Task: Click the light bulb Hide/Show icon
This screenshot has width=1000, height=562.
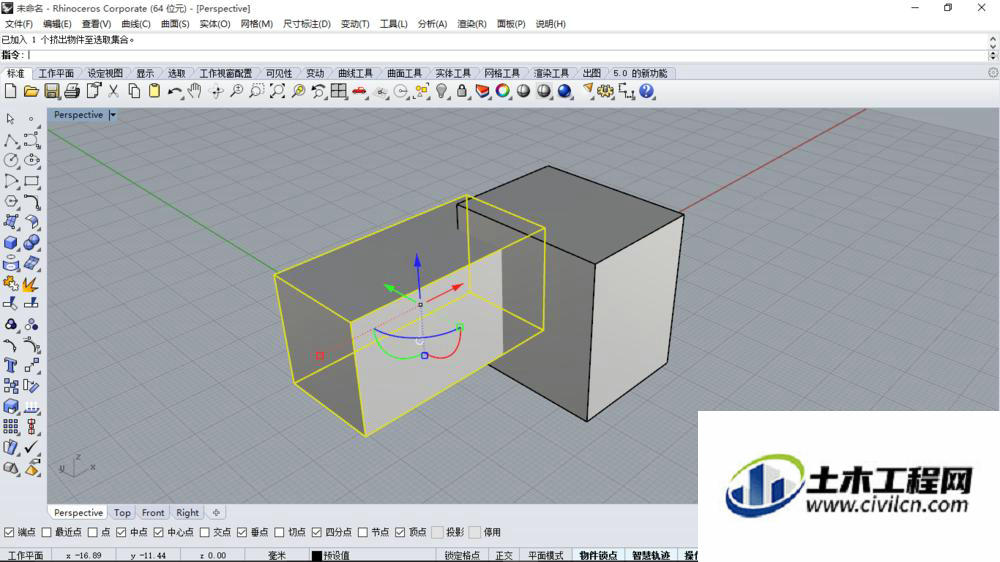Action: 441,91
